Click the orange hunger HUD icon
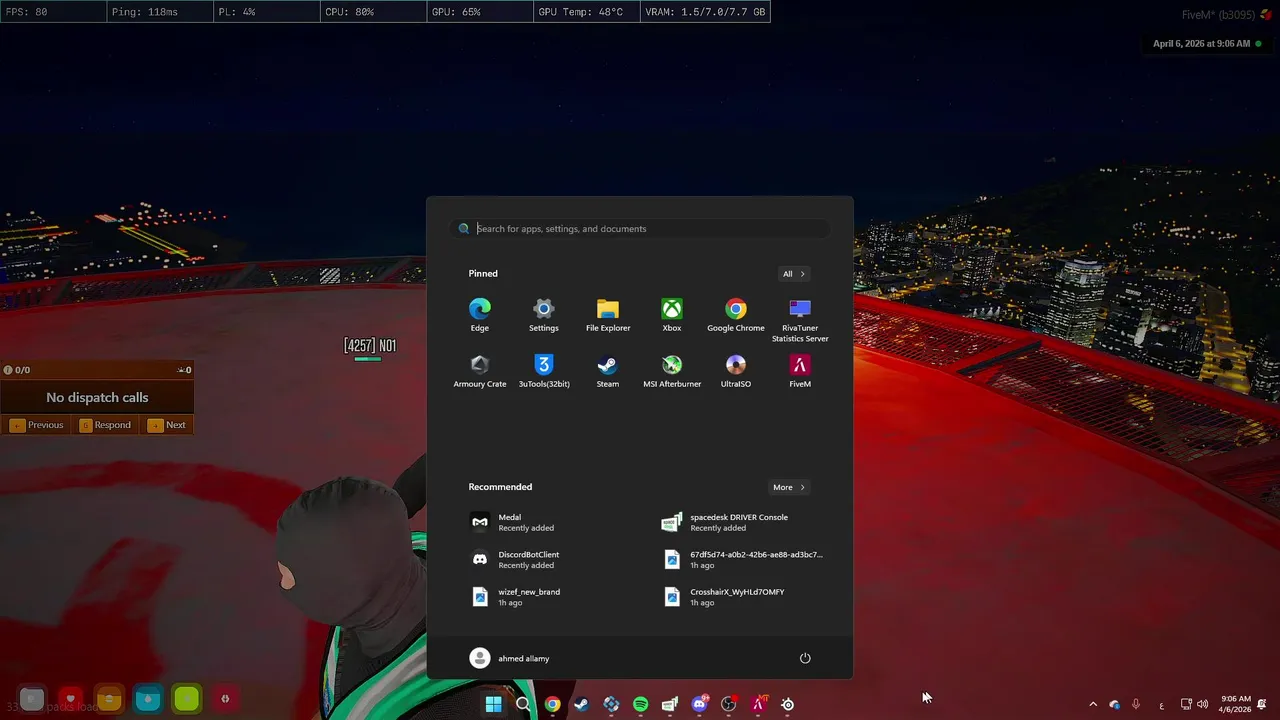 [109, 699]
